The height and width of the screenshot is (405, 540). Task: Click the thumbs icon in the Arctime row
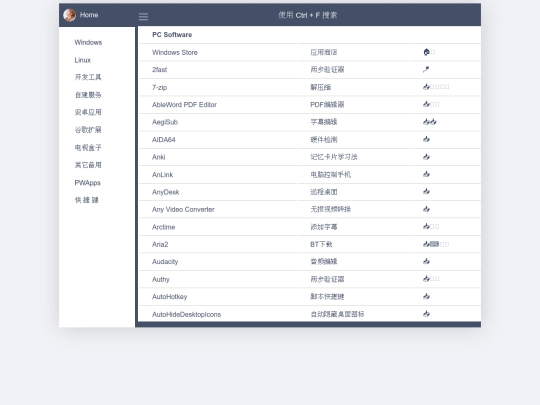pyautogui.click(x=426, y=227)
